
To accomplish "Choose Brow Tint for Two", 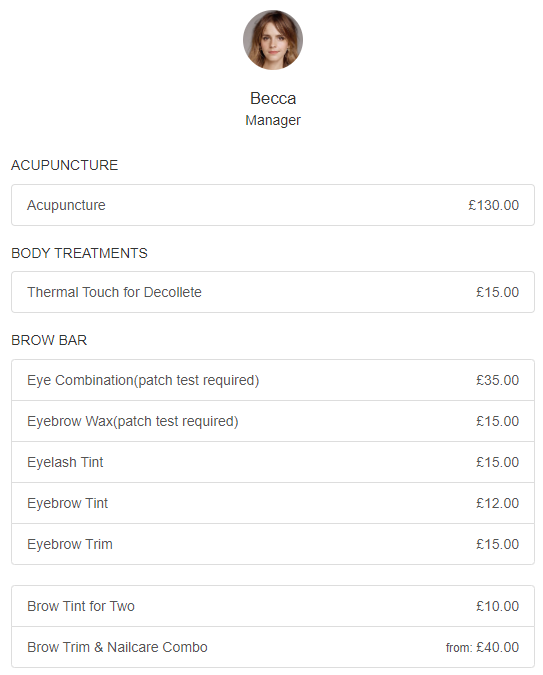I will pyautogui.click(x=273, y=606).
